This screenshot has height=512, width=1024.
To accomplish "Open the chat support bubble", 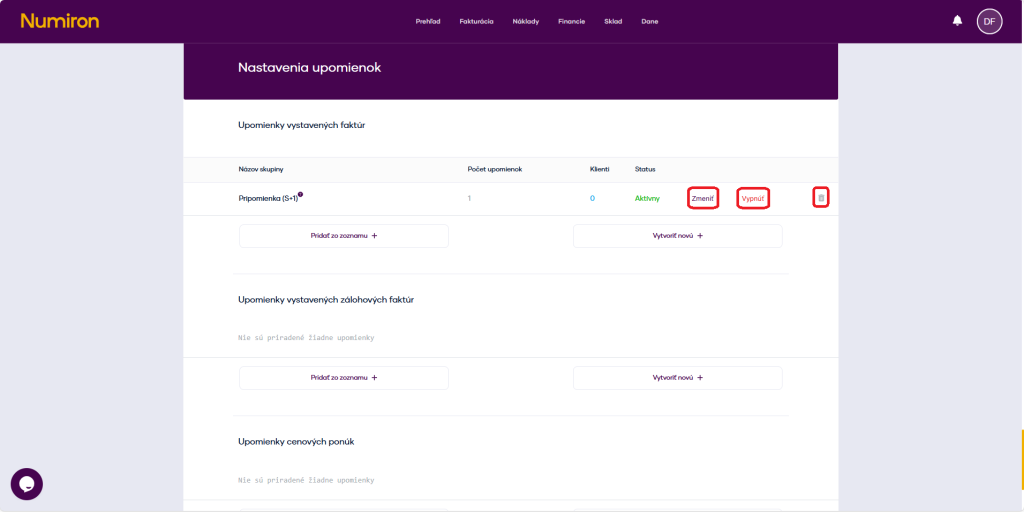I will click(27, 484).
